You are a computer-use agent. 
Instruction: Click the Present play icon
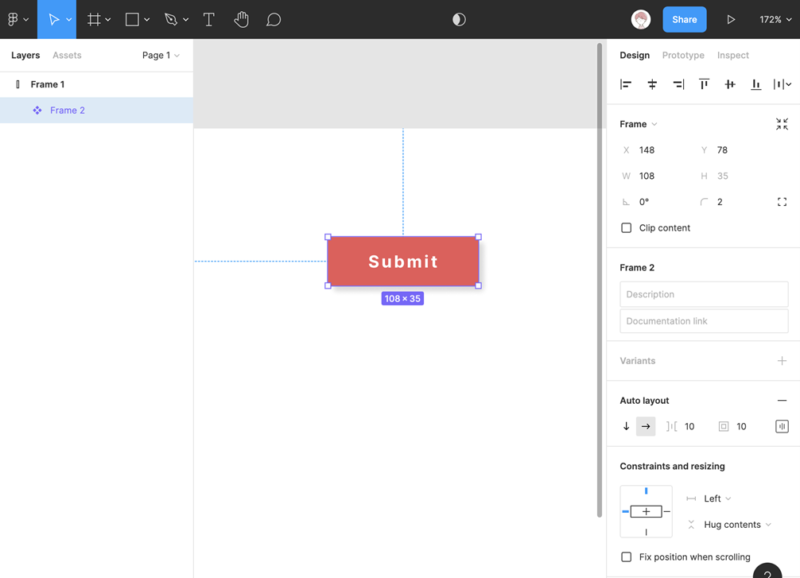(731, 19)
